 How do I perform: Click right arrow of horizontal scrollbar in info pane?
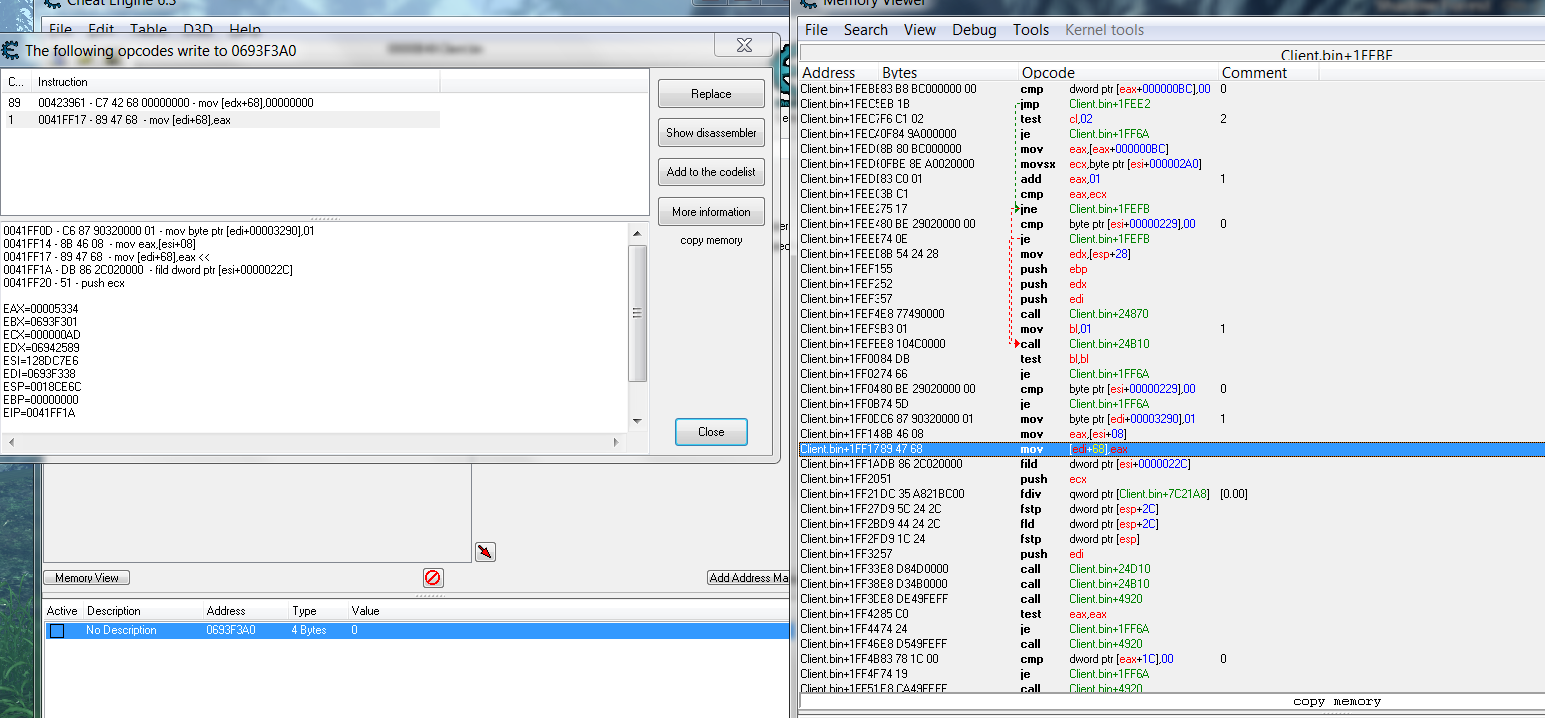point(618,441)
